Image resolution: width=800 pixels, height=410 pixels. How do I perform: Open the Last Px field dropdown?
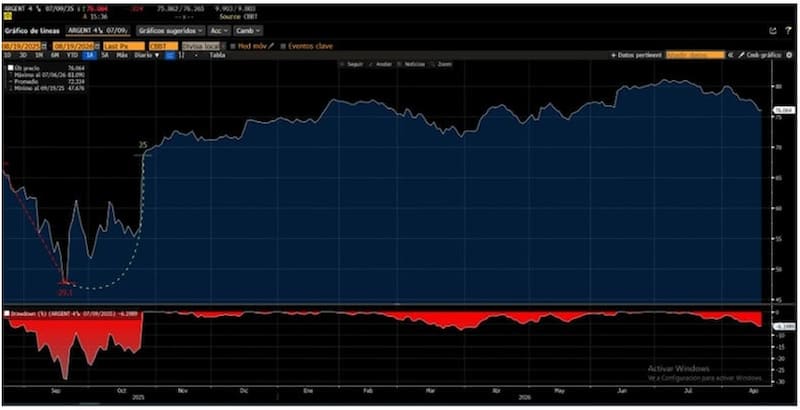pos(124,46)
